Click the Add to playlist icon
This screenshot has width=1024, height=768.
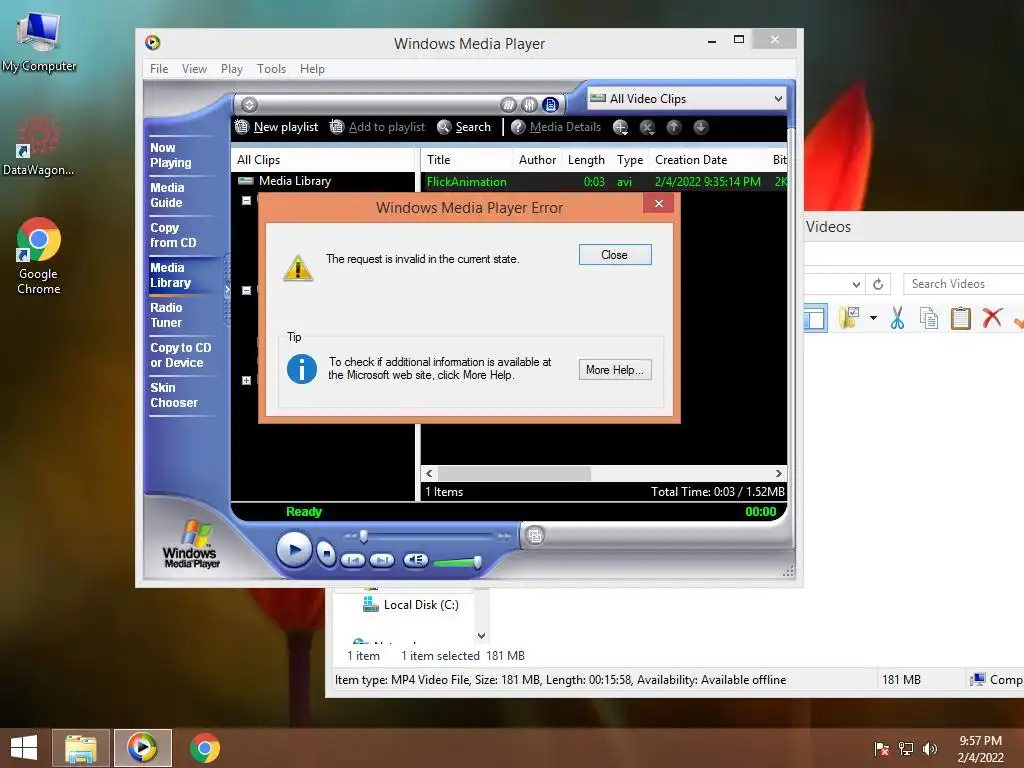337,127
